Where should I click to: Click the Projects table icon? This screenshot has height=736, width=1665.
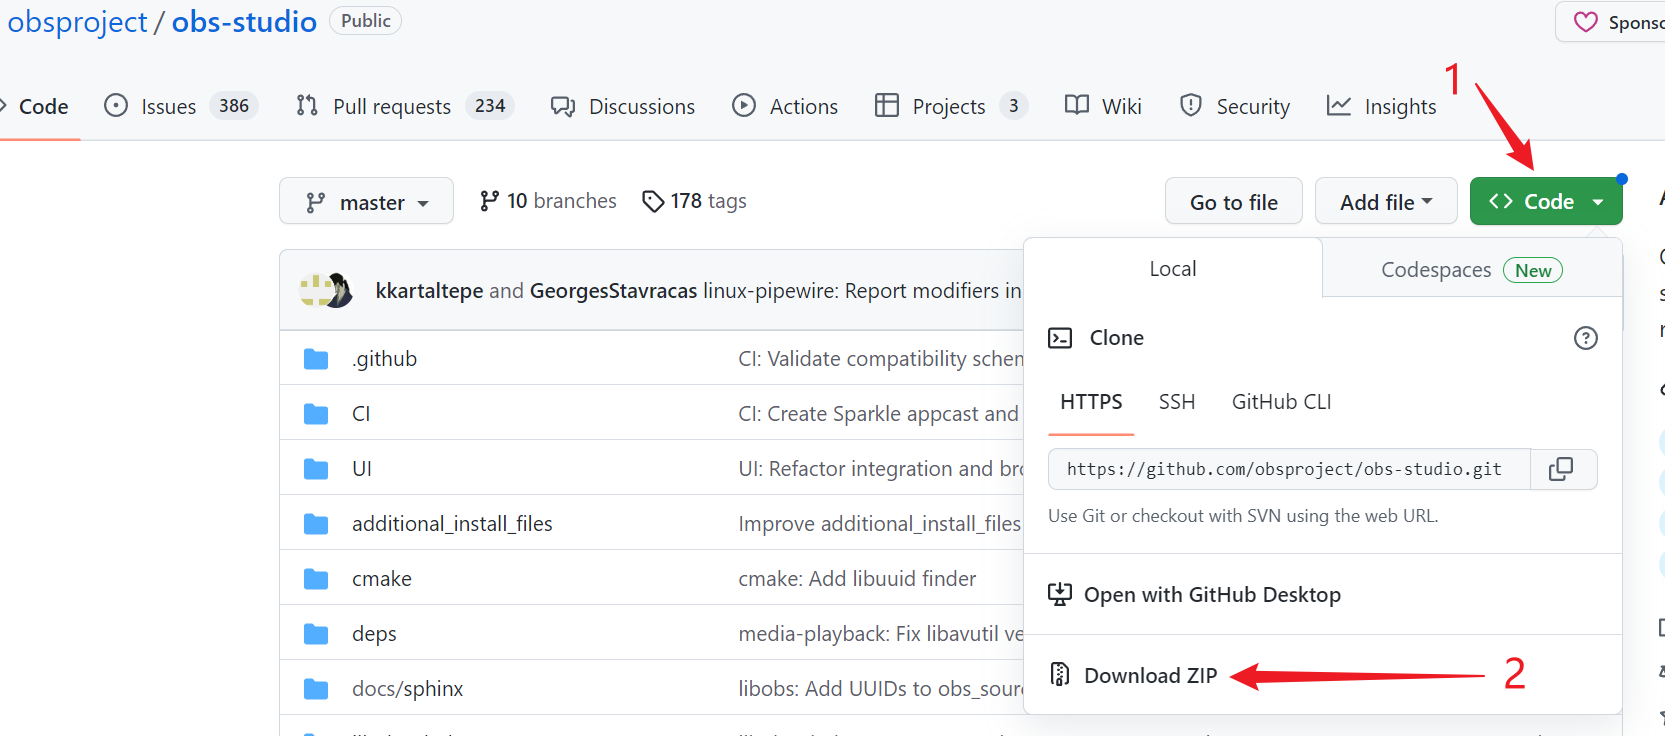(887, 105)
